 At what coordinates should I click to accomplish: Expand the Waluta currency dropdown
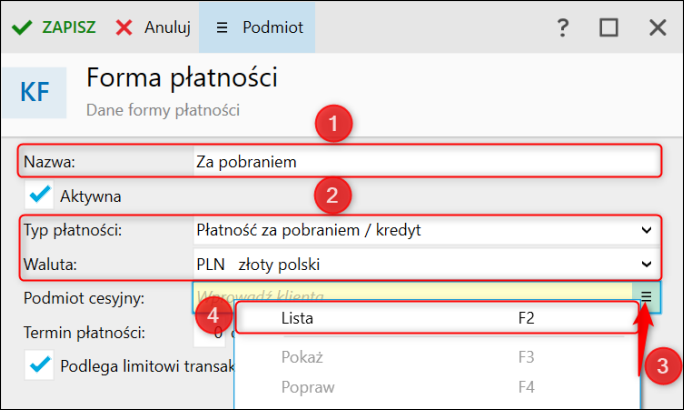click(645, 264)
